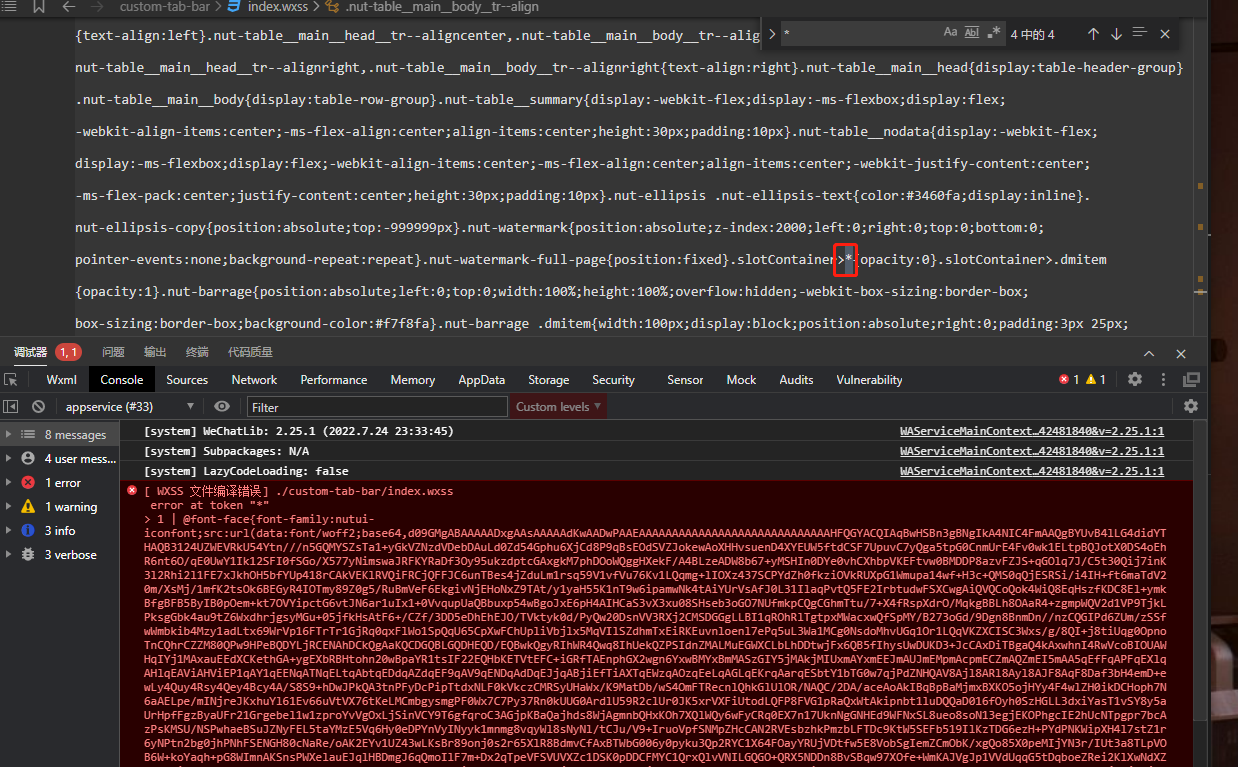
Task: Open devtools more options menu
Action: coord(1163,380)
